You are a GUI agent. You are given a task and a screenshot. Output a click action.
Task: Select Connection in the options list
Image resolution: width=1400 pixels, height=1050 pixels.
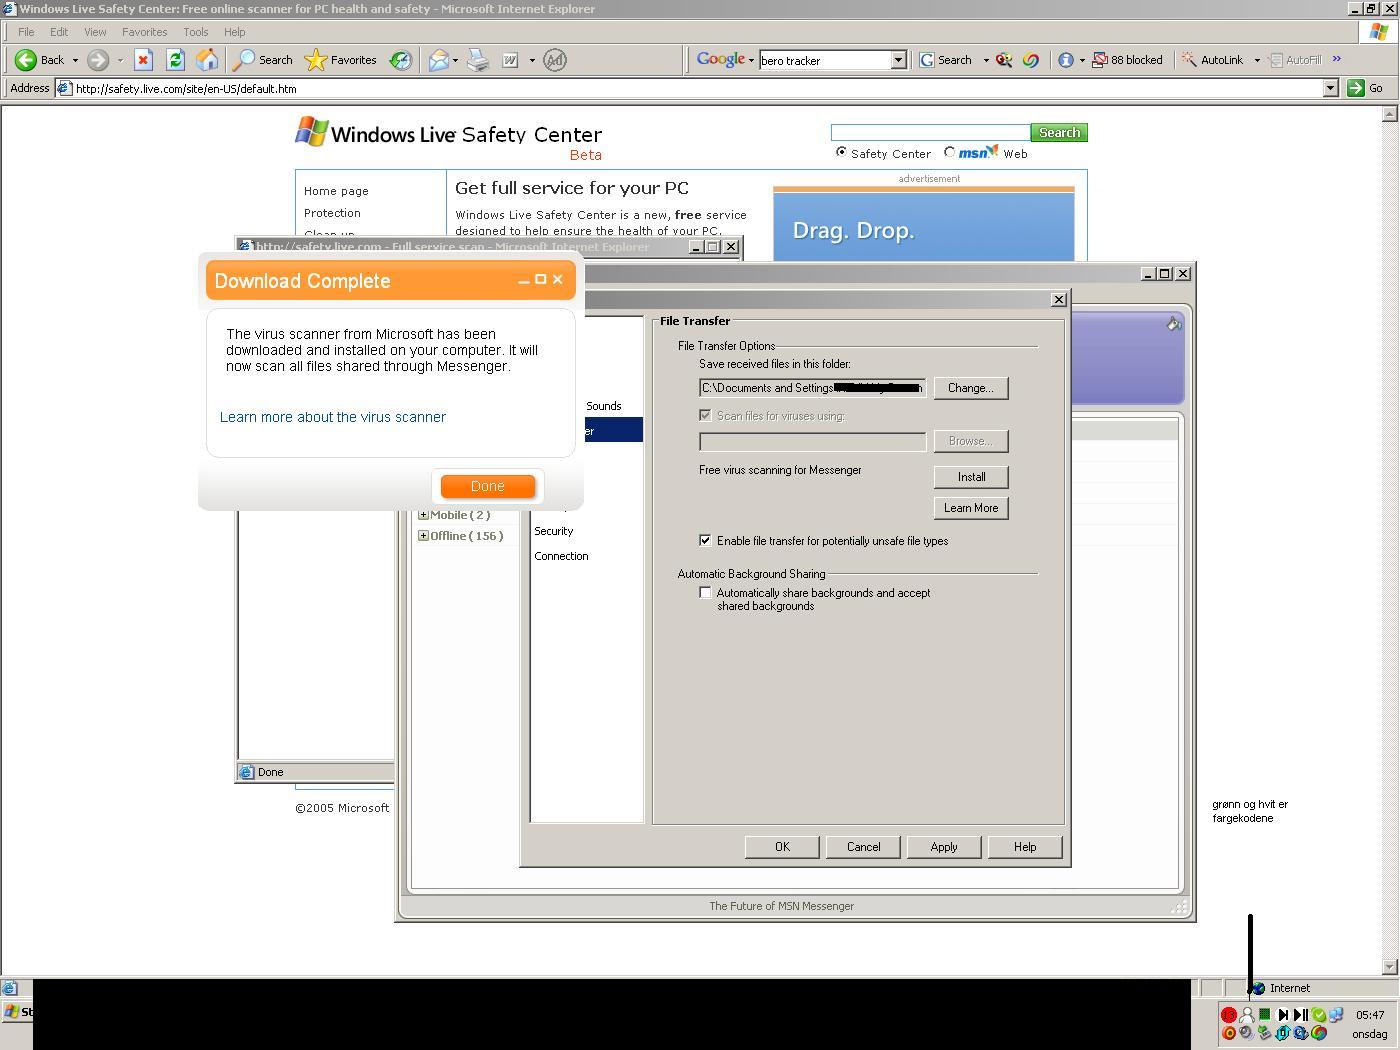pos(561,556)
